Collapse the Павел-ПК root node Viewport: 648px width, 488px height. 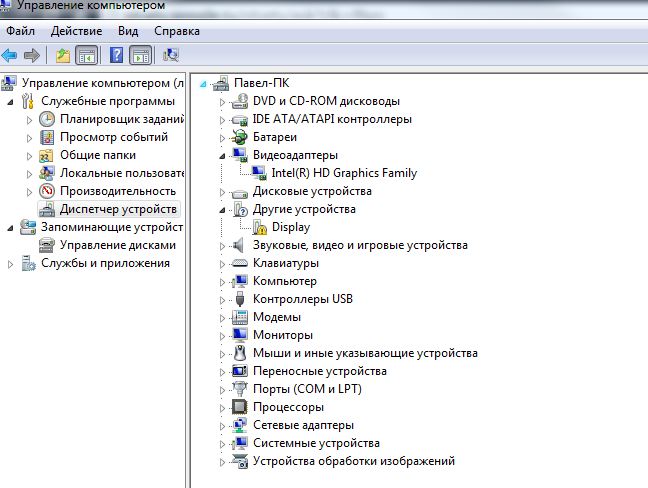tap(203, 84)
